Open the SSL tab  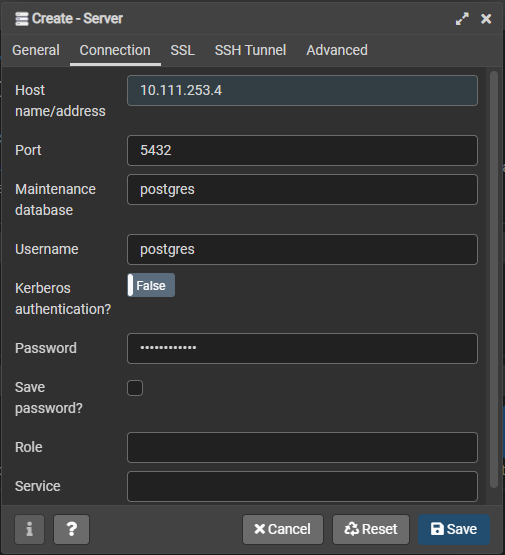[182, 50]
